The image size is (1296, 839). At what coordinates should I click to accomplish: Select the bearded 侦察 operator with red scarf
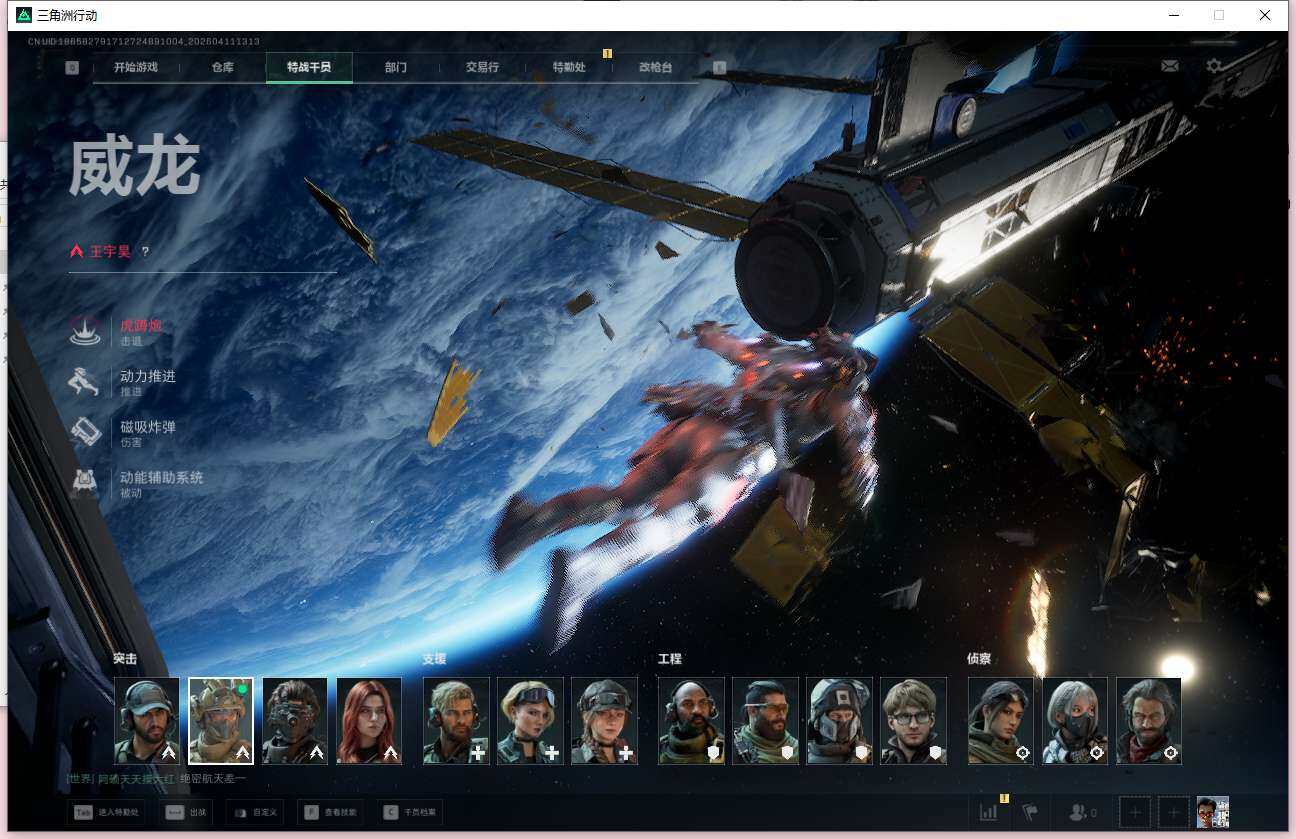pyautogui.click(x=1149, y=721)
